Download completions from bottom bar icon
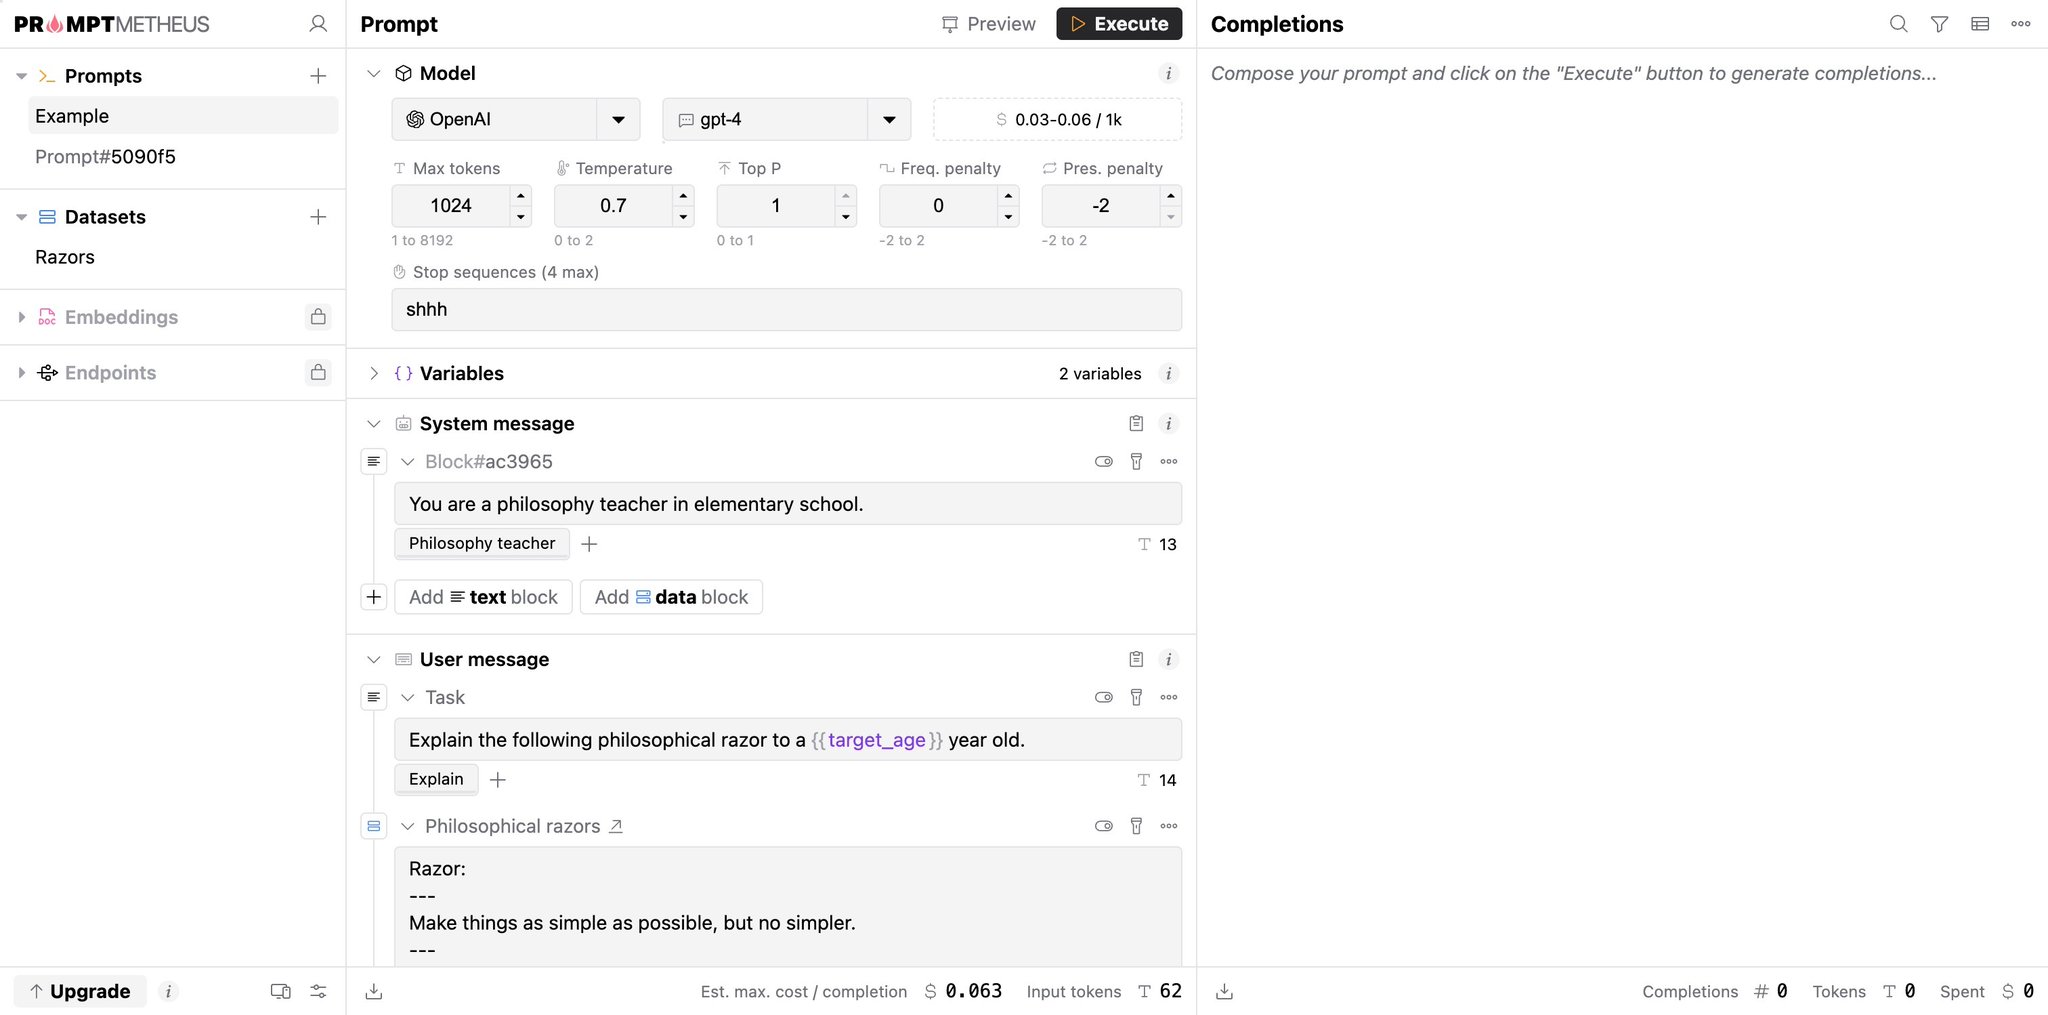This screenshot has width=2048, height=1015. [x=1224, y=991]
